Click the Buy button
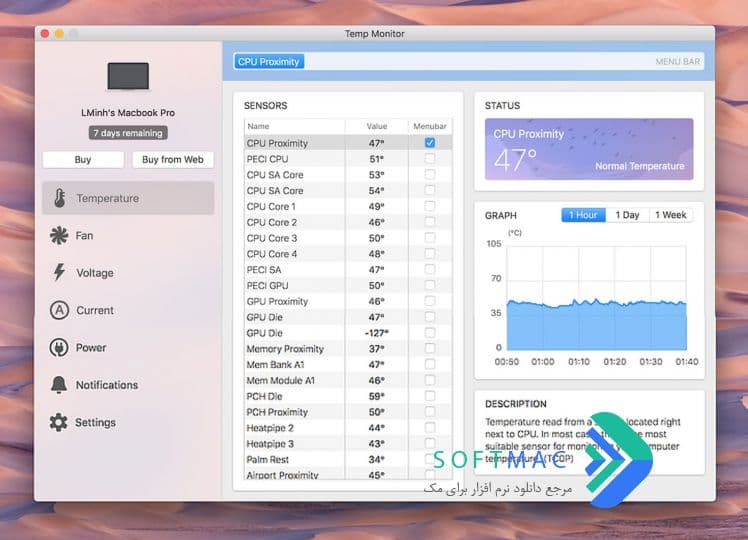This screenshot has width=748, height=540. (83, 160)
